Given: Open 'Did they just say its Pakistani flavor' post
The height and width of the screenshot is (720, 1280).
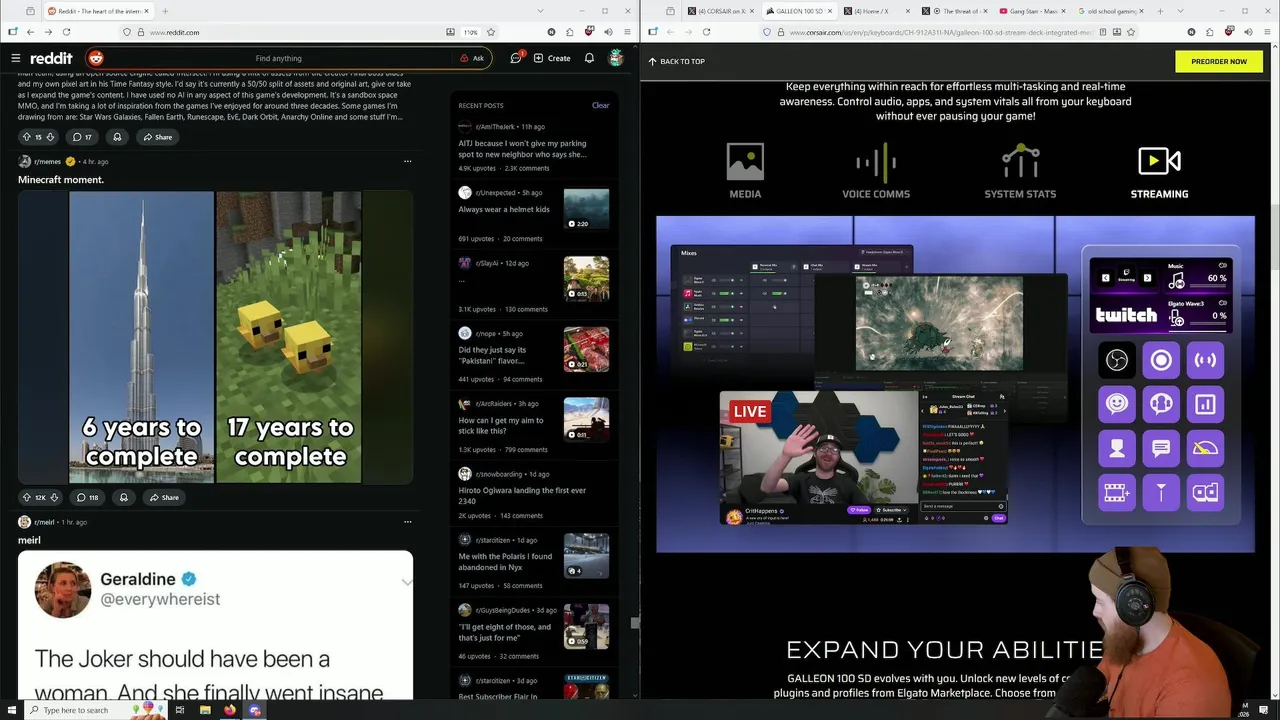Looking at the screenshot, I should point(492,355).
